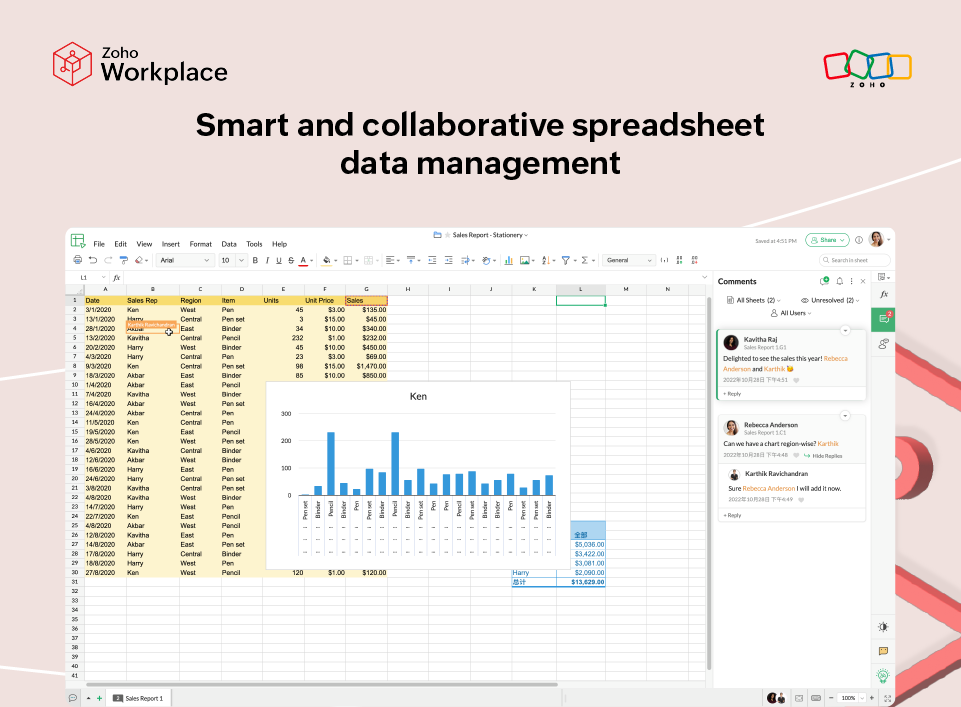Viewport: 961px width, 707px height.
Task: Use the Format Painter icon
Action: pyautogui.click(x=122, y=259)
